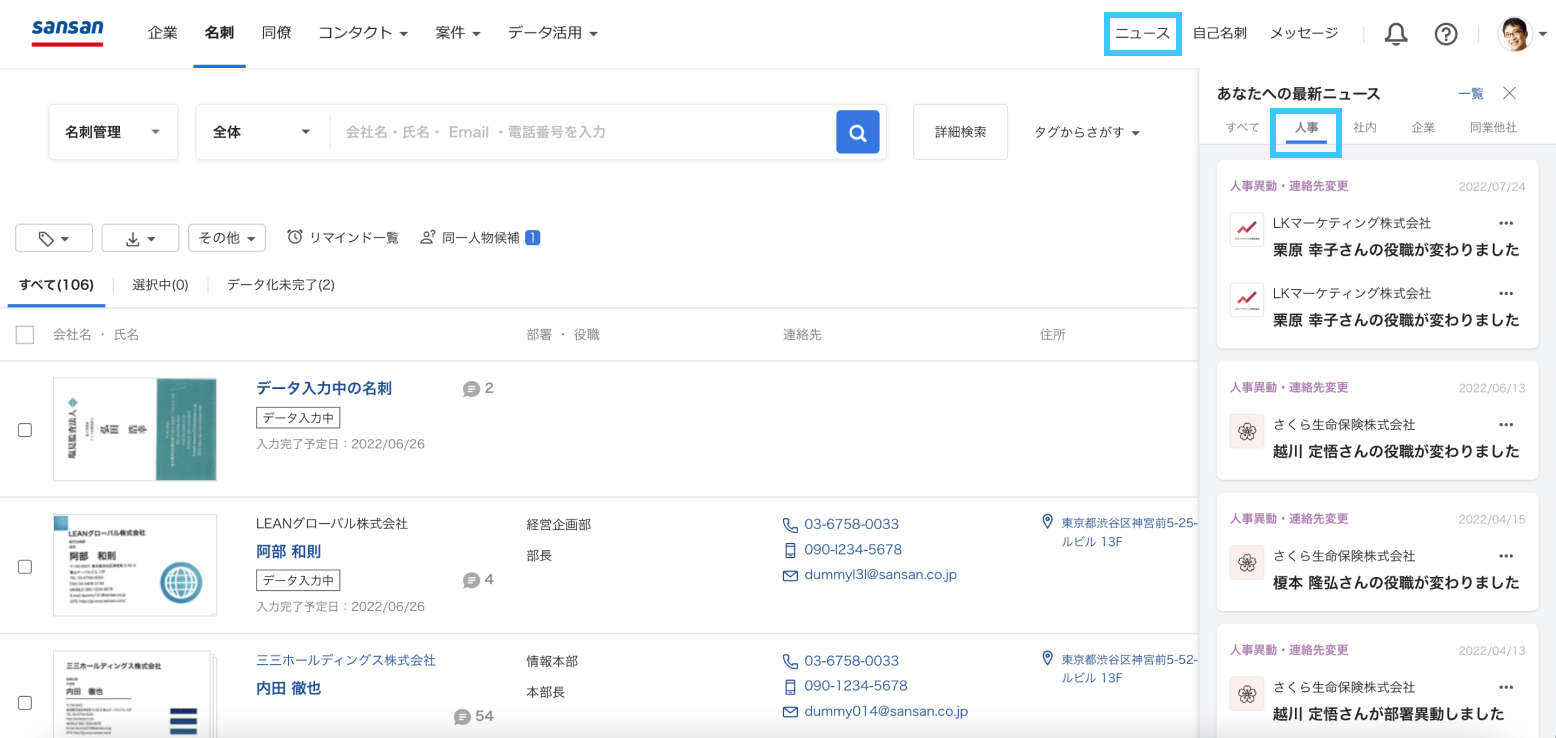Select the データ化未完了(2) tab

[281, 285]
